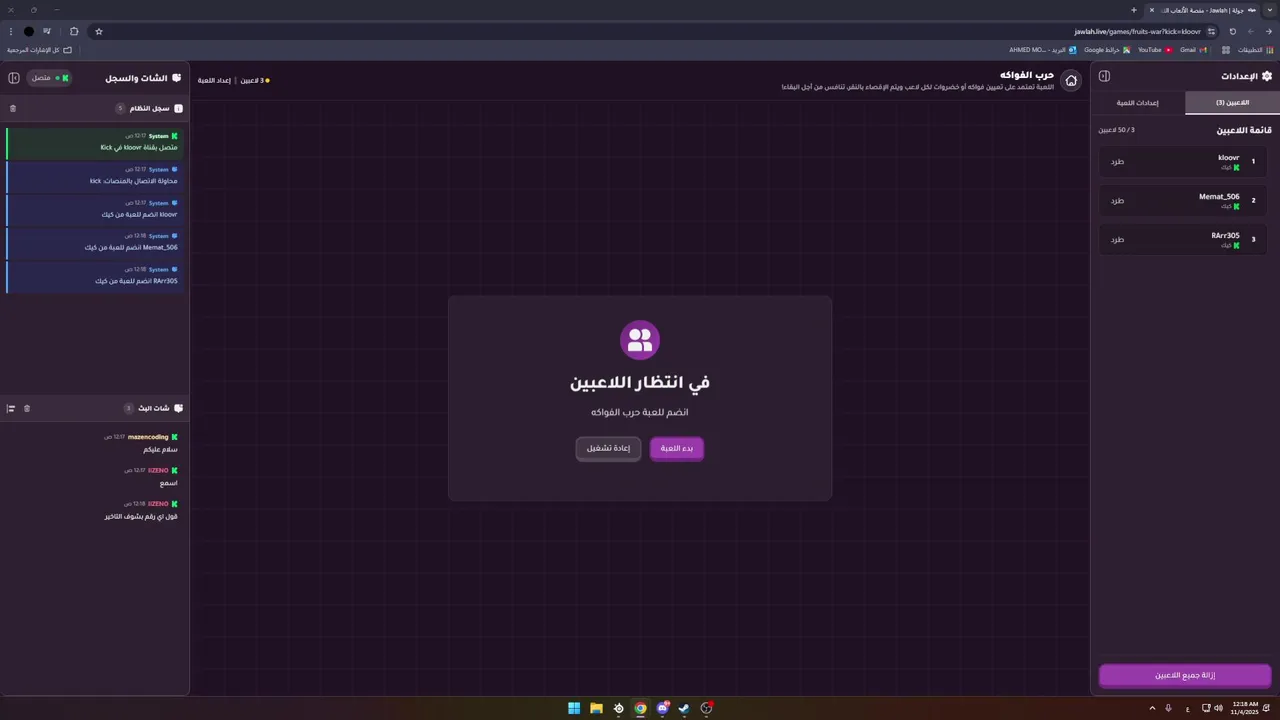The width and height of the screenshot is (1280, 720).
Task: Open the Windows Start menu
Action: tap(574, 708)
